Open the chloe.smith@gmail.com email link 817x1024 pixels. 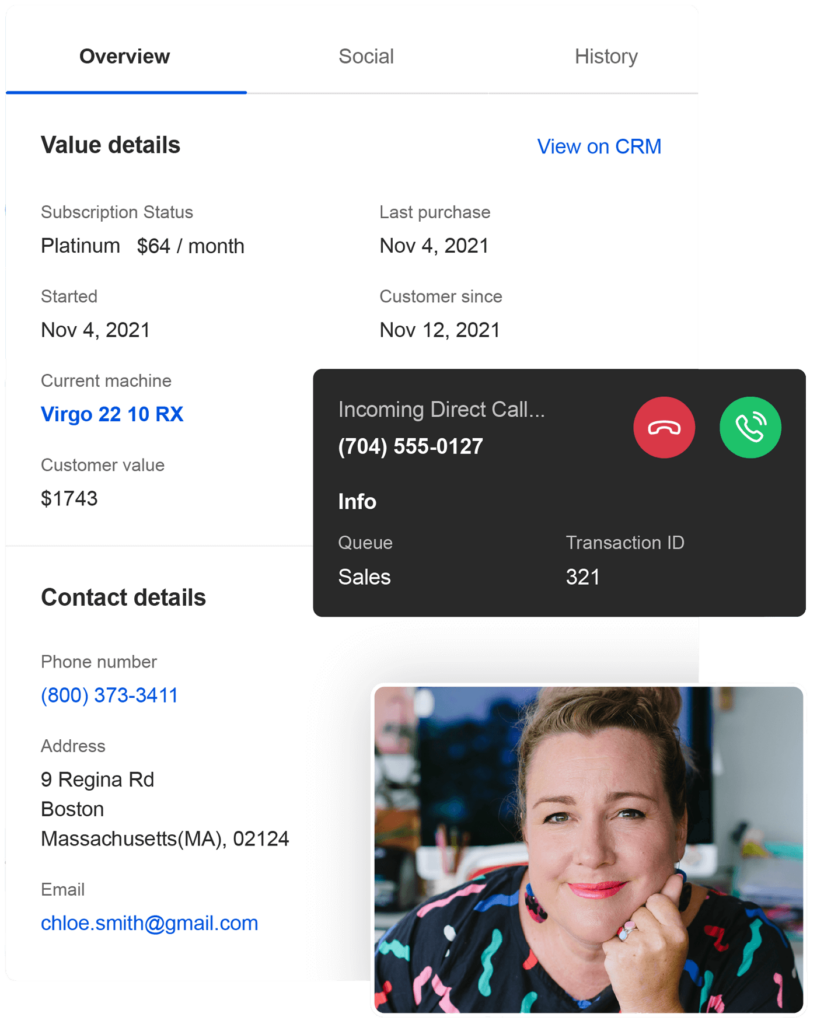pos(149,923)
